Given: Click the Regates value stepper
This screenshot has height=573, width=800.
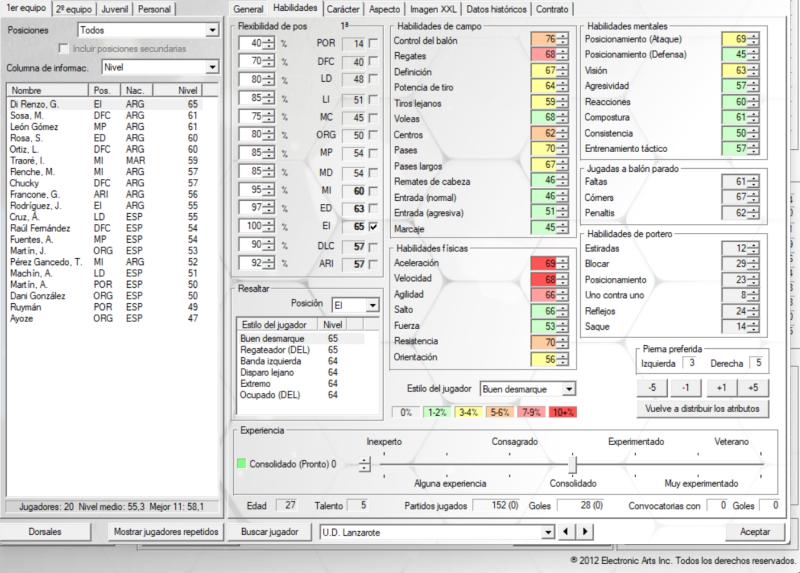Looking at the screenshot, I should 563,55.
